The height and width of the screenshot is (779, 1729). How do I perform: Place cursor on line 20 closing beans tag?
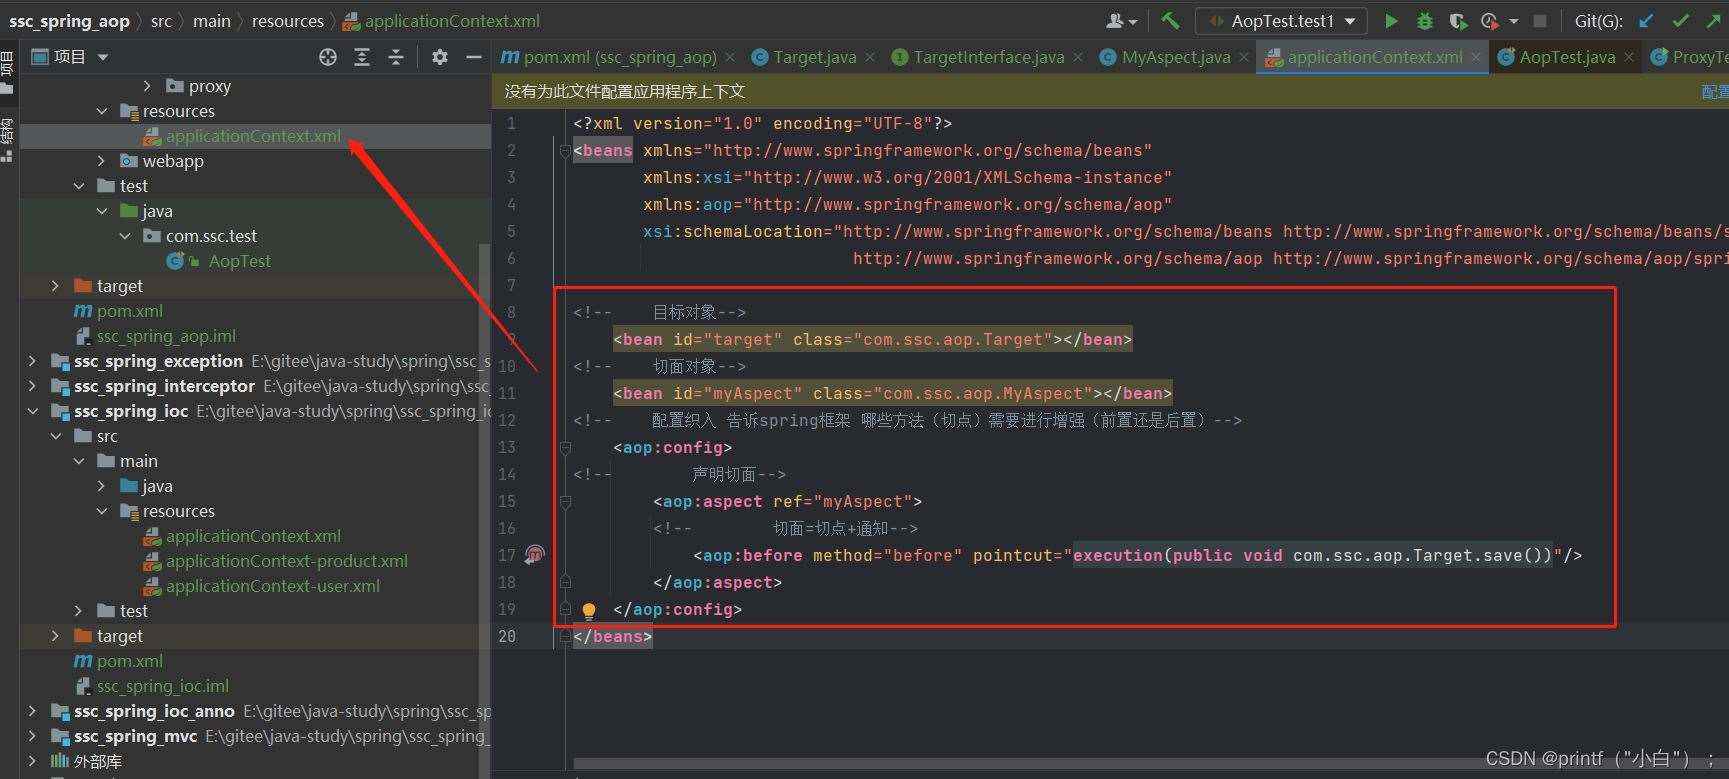click(x=612, y=636)
